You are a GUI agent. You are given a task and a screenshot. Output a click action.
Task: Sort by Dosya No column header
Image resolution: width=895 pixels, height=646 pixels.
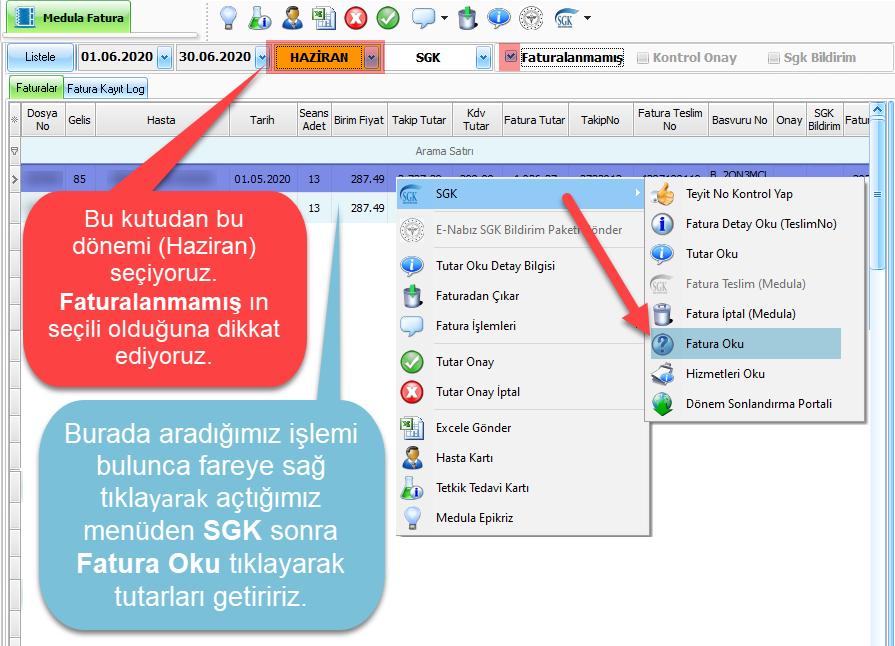coord(43,120)
